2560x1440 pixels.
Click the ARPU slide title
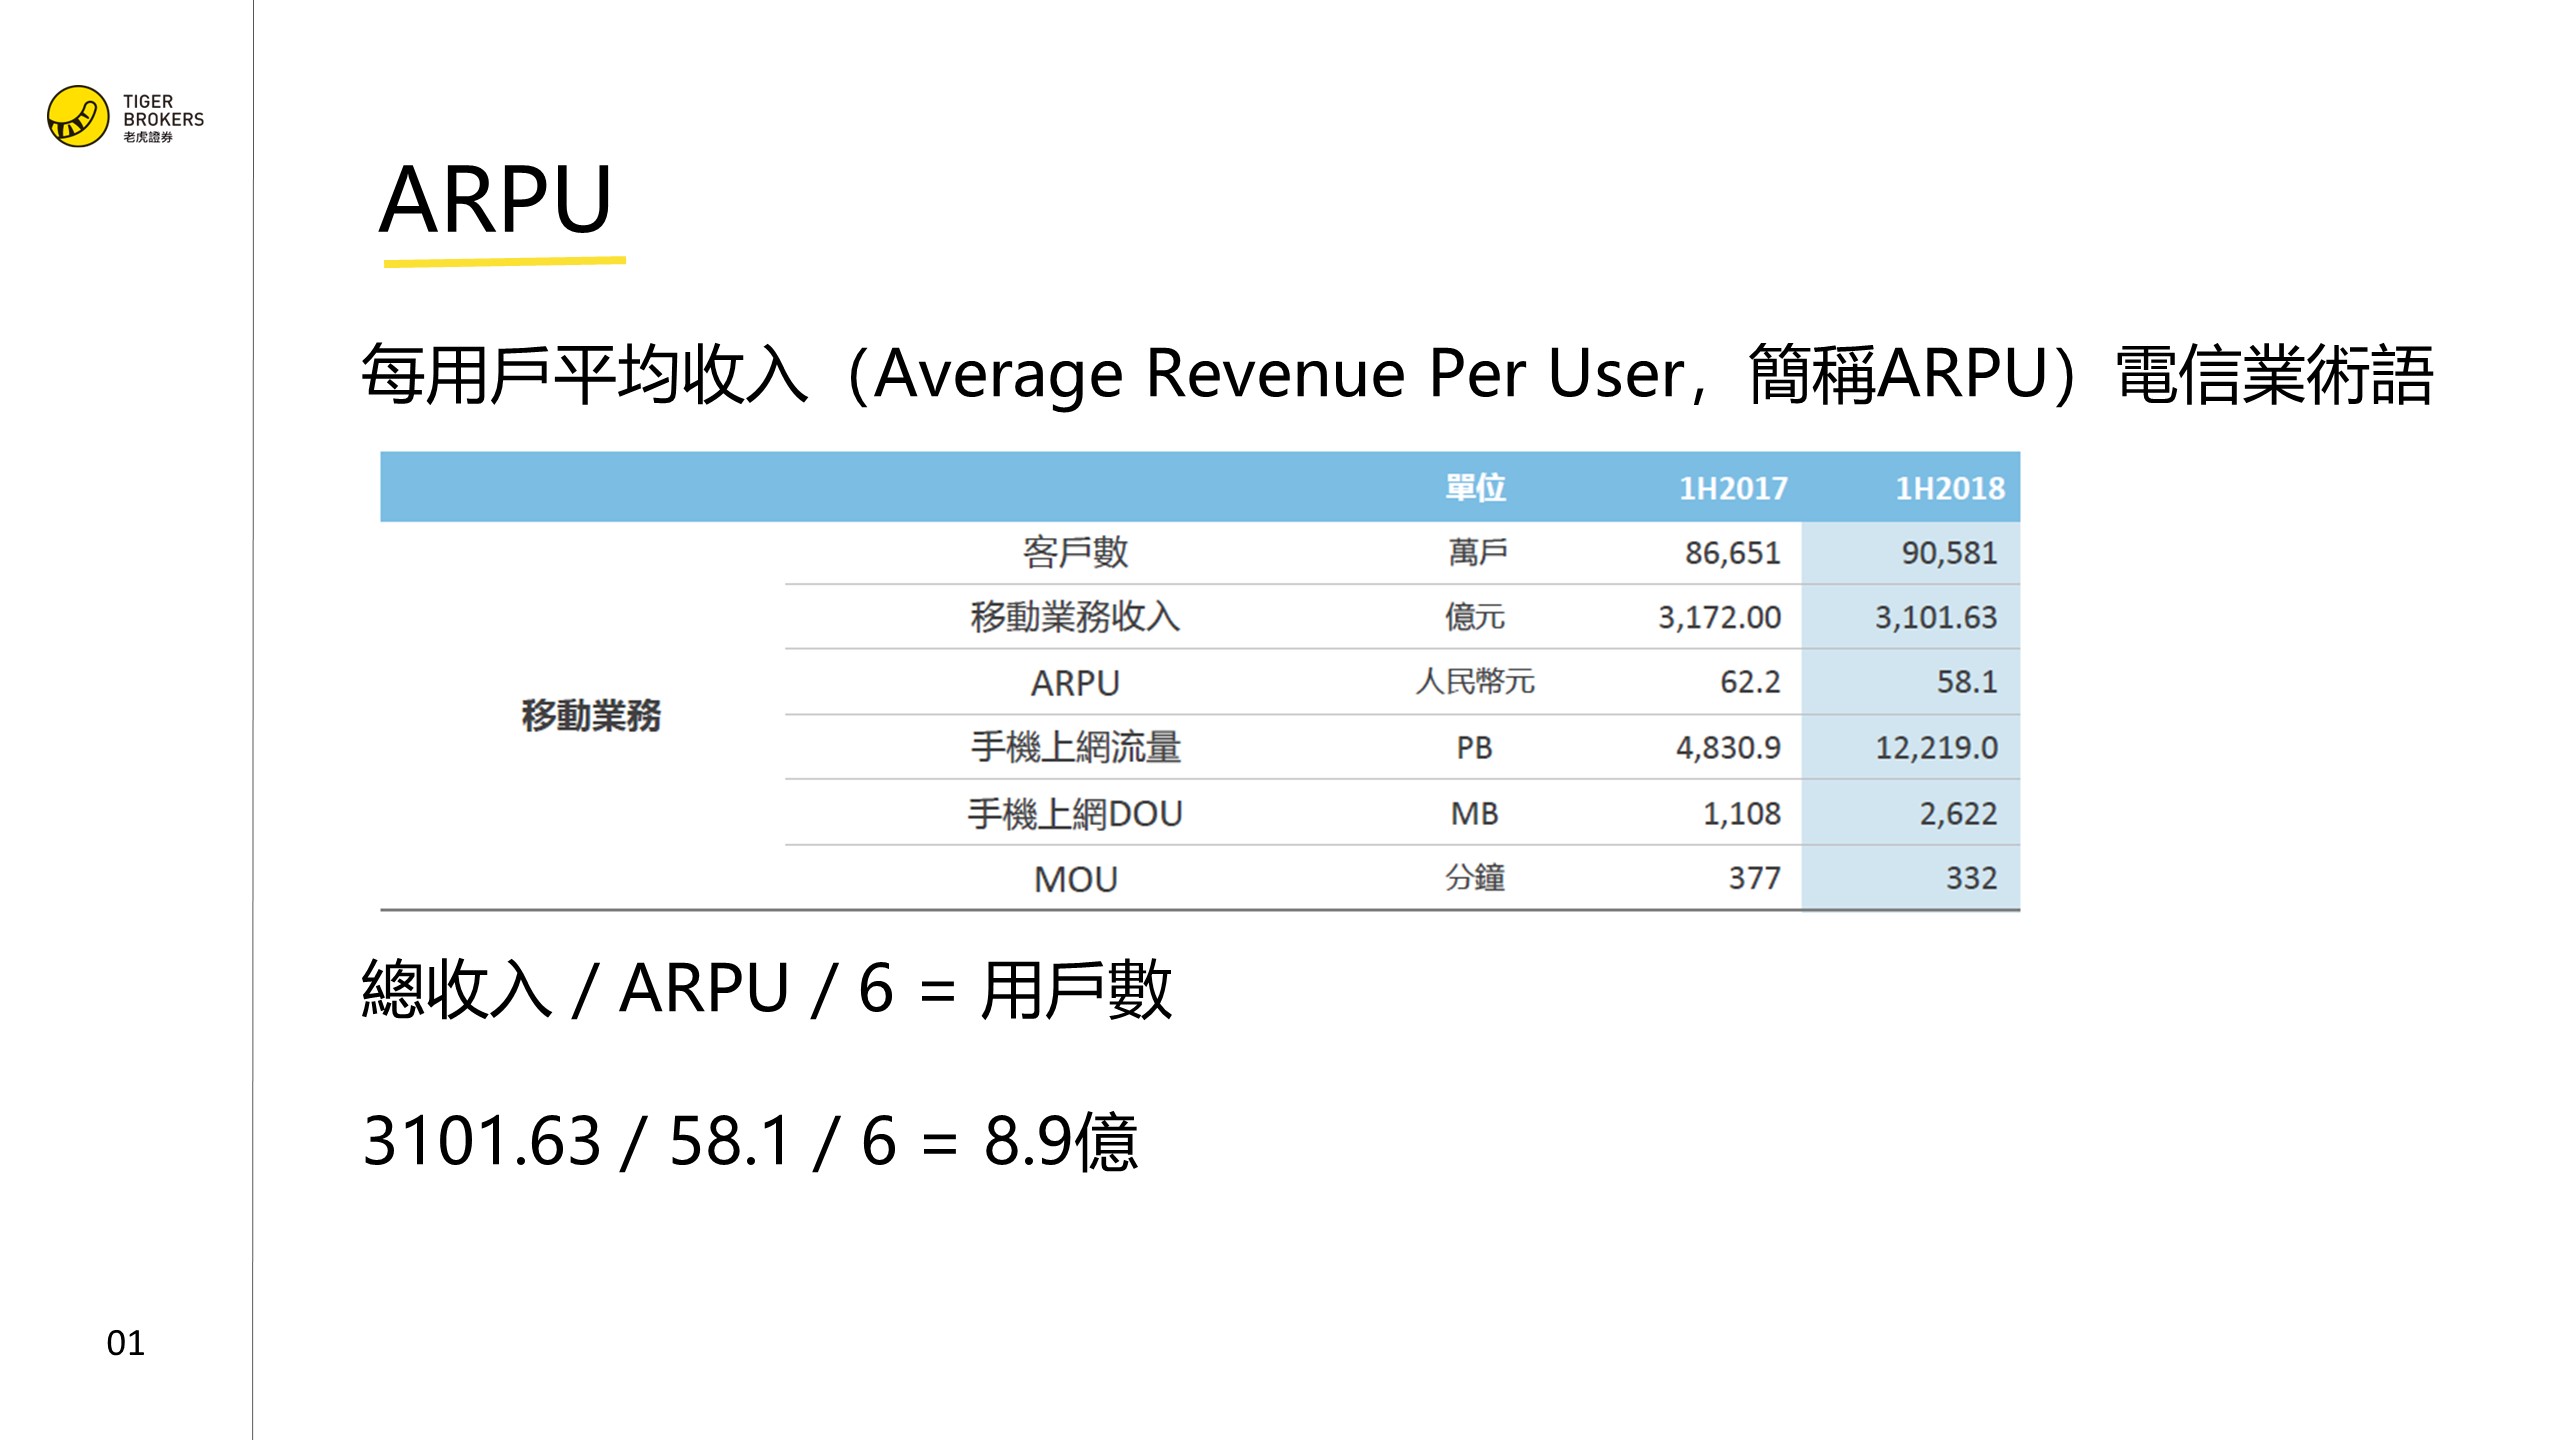coord(495,200)
